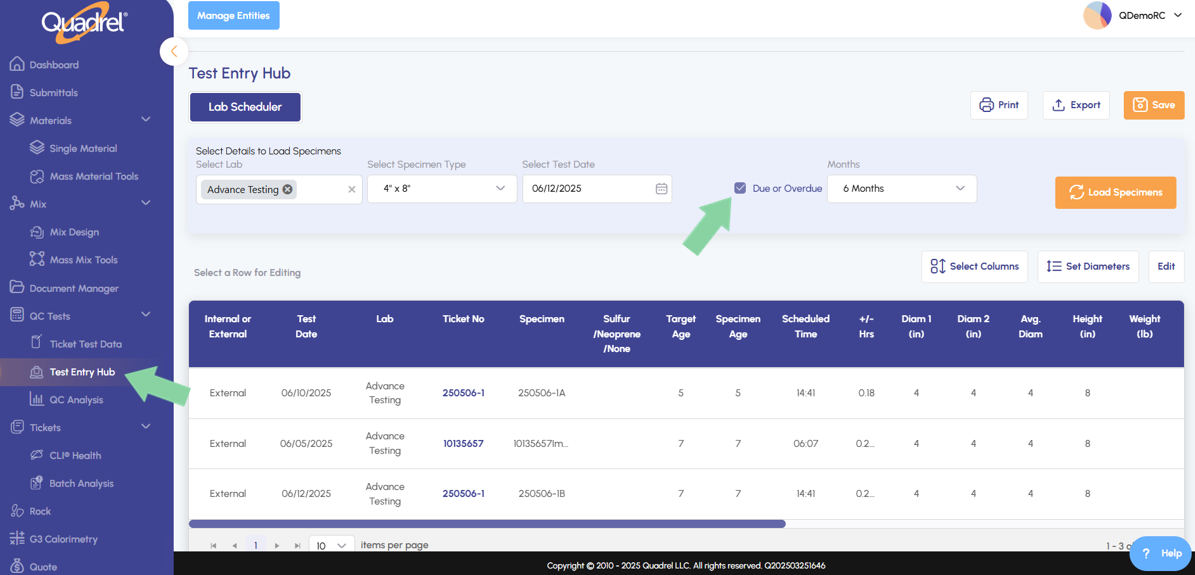Click the Print button icon
This screenshot has height=575, width=1195.
click(x=986, y=105)
